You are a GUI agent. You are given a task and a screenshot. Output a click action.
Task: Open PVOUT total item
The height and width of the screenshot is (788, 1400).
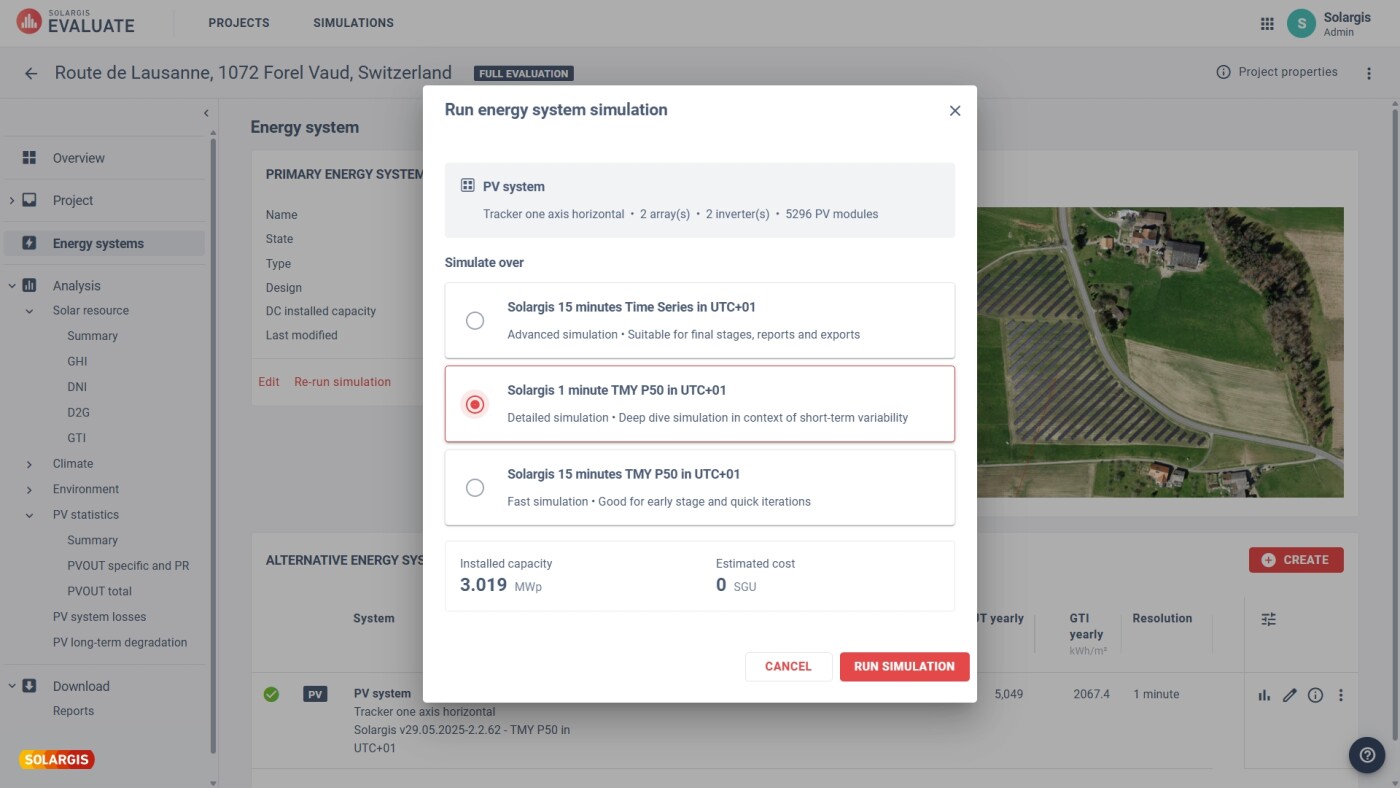[99, 592]
